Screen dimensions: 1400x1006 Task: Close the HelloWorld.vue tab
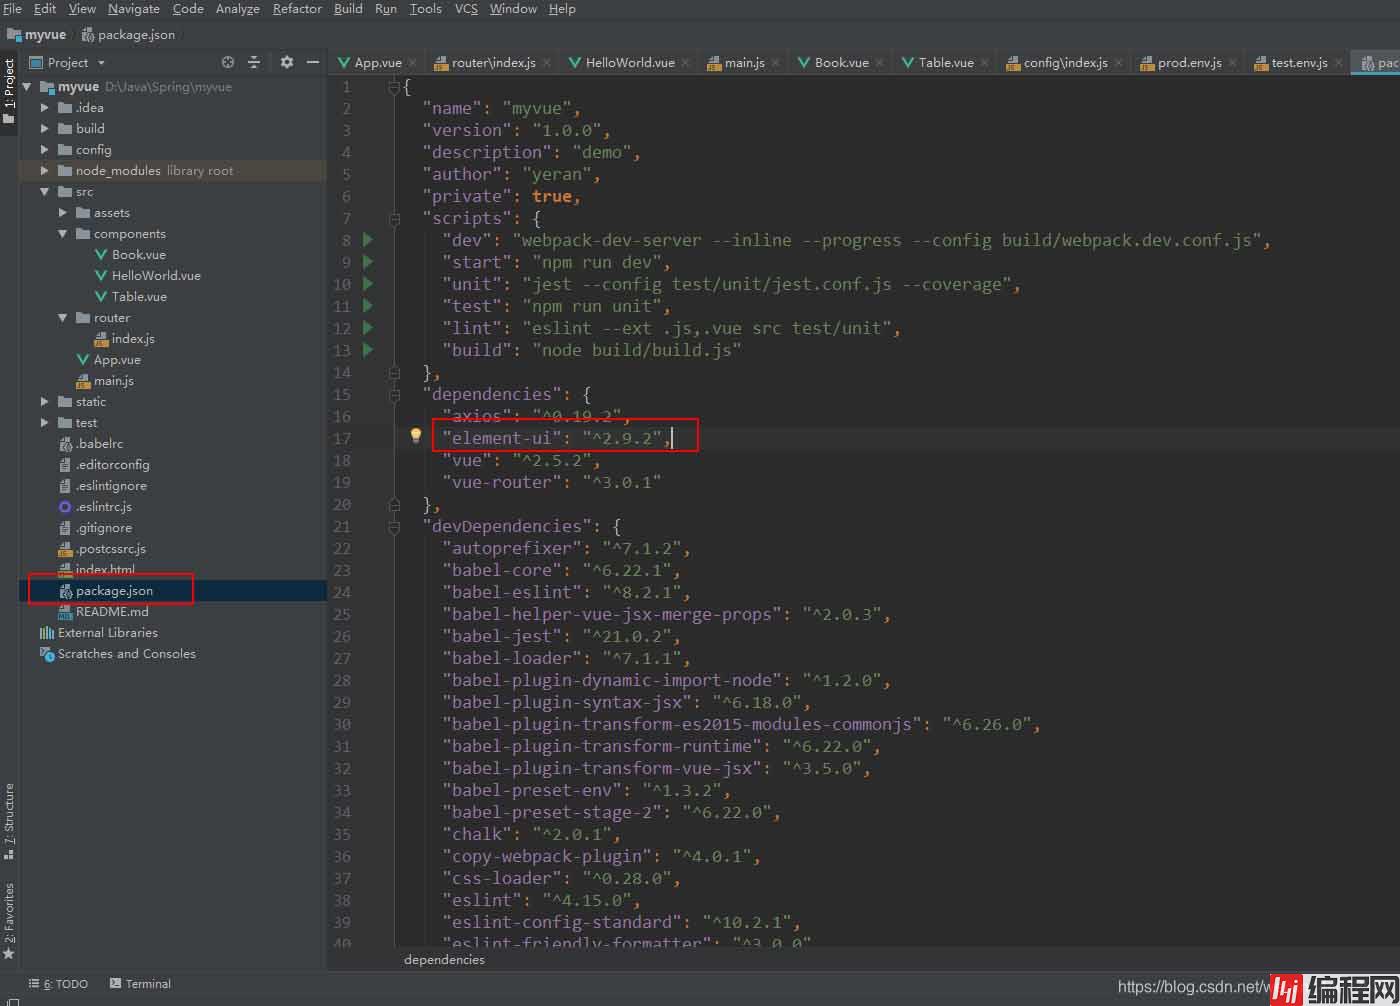(686, 63)
